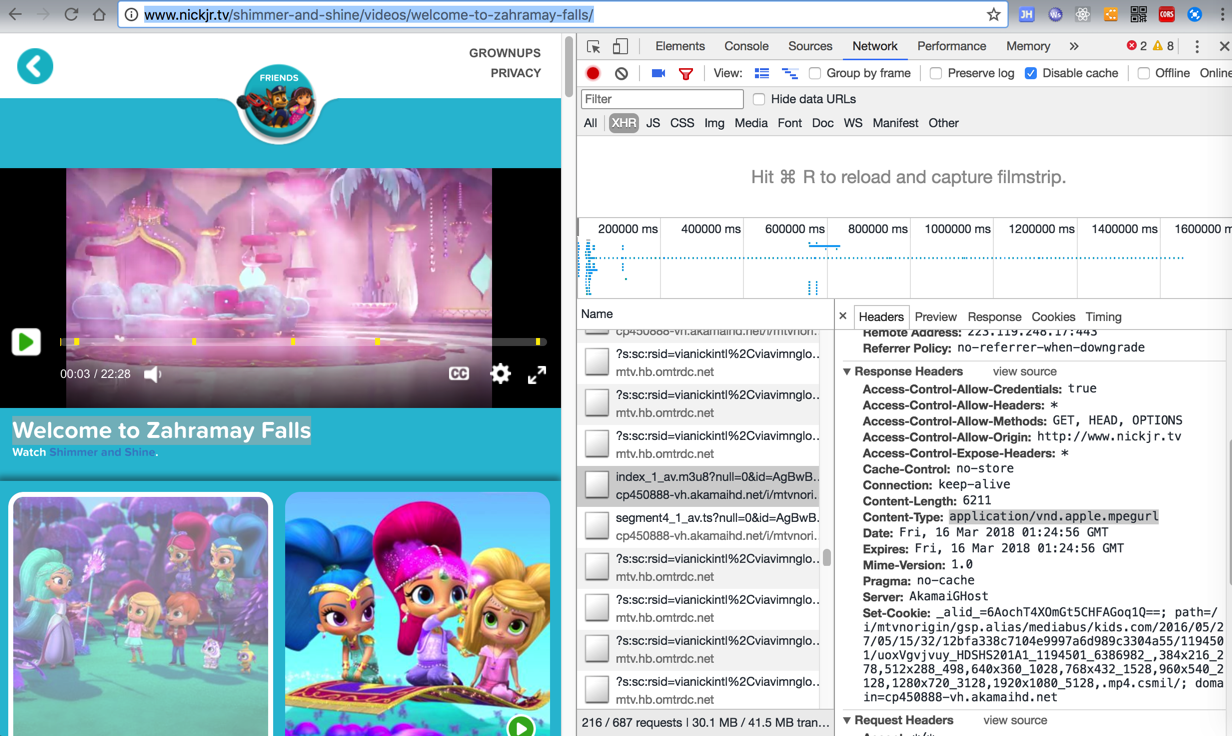Select the JS filter type
The image size is (1232, 736).
coord(653,123)
